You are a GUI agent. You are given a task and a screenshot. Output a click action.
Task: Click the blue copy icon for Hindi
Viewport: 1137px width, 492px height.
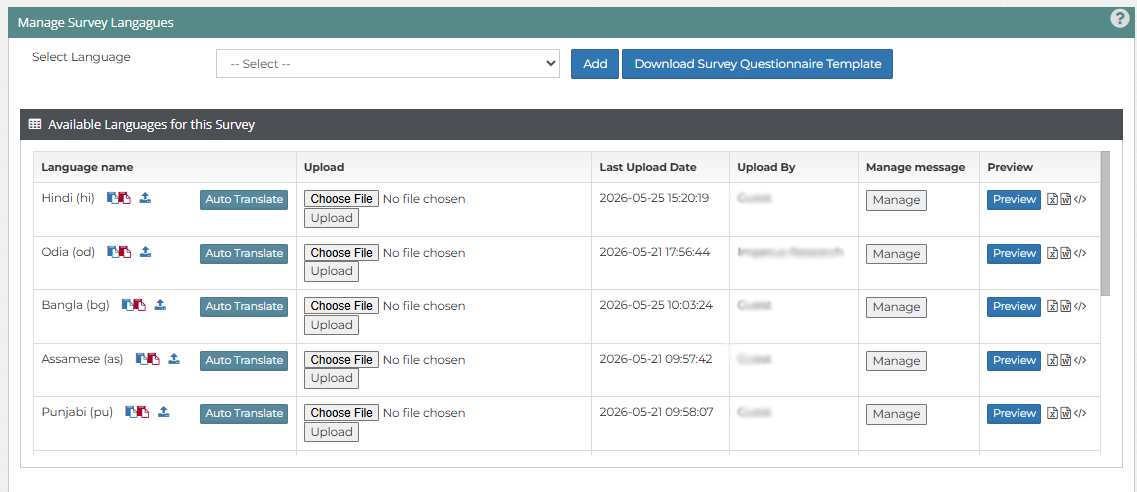pyautogui.click(x=112, y=198)
